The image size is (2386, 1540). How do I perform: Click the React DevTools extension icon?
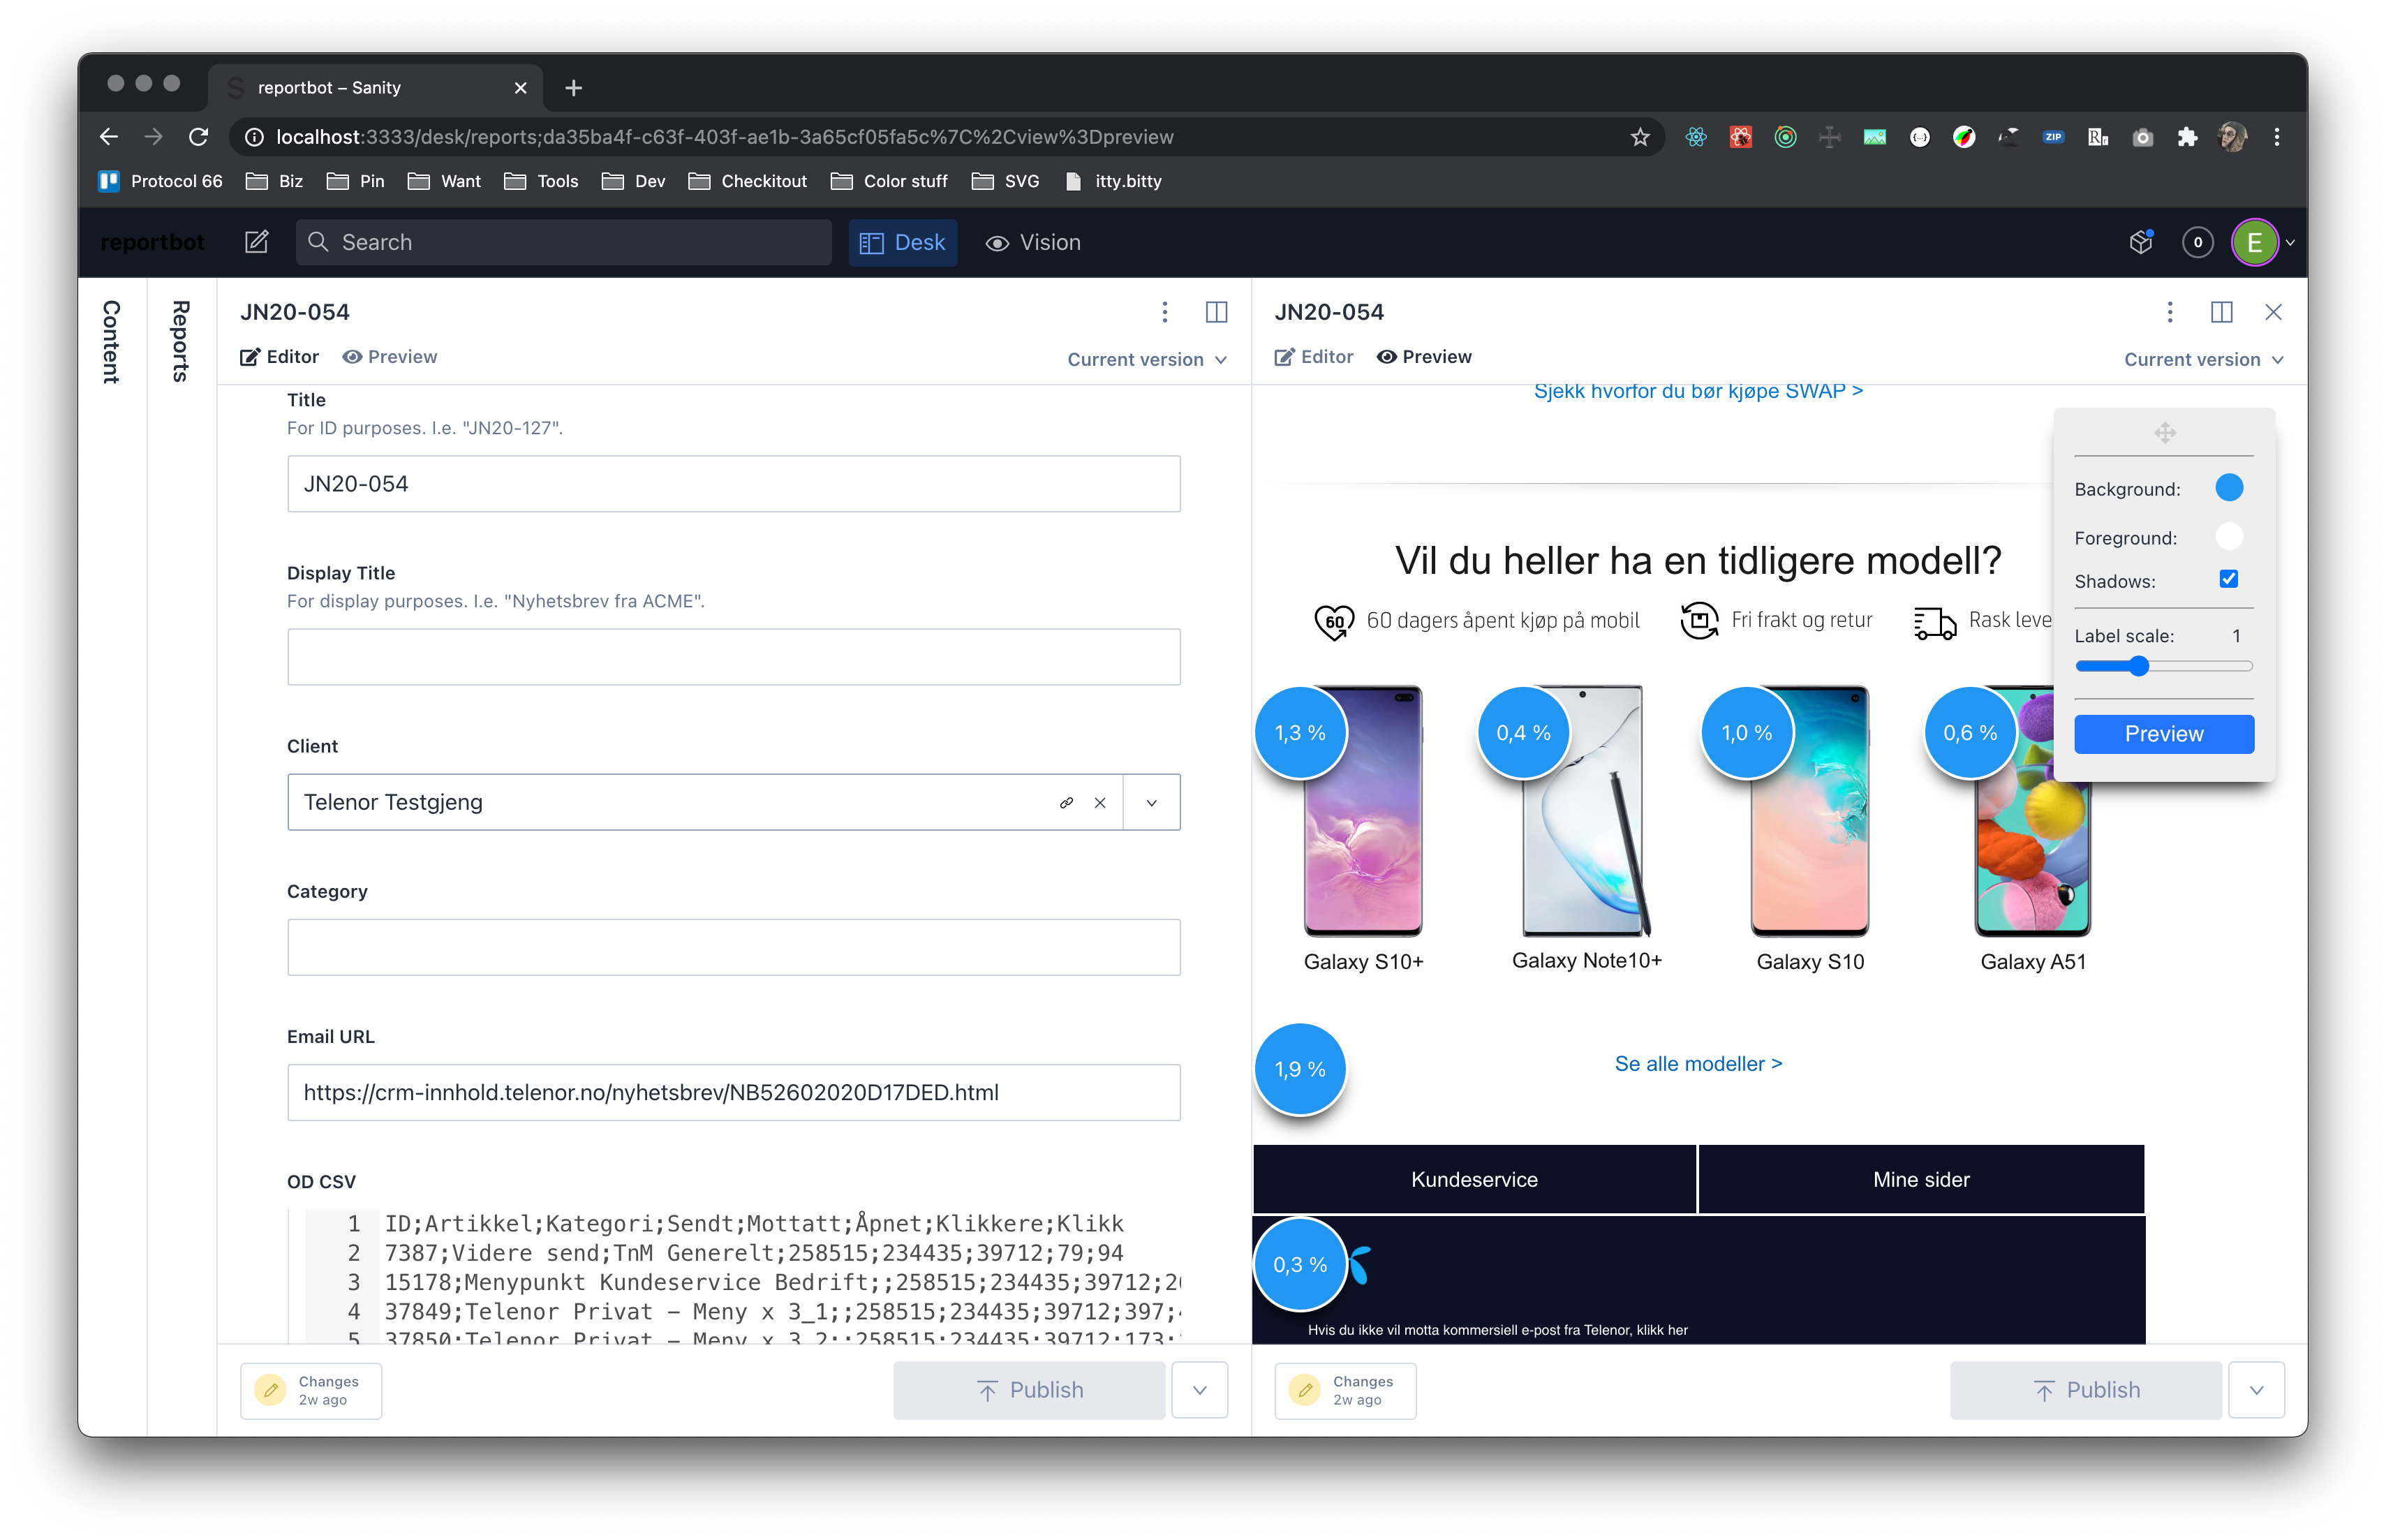pos(1696,137)
